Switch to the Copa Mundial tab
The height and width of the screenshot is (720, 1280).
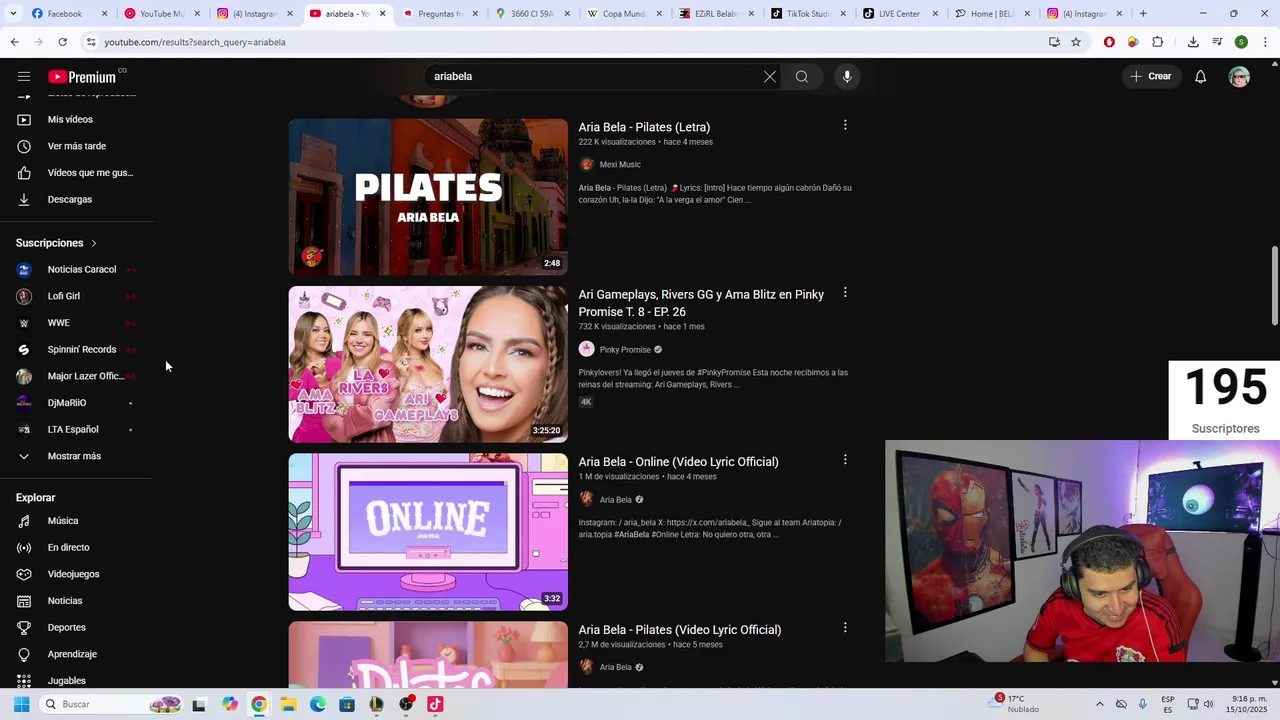pos(622,14)
